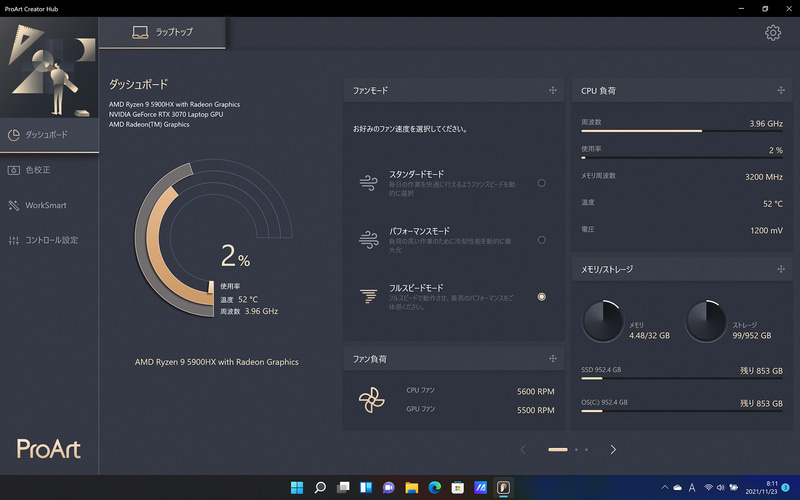Go to next dashboard page arrow
This screenshot has height=500, width=800.
(613, 449)
